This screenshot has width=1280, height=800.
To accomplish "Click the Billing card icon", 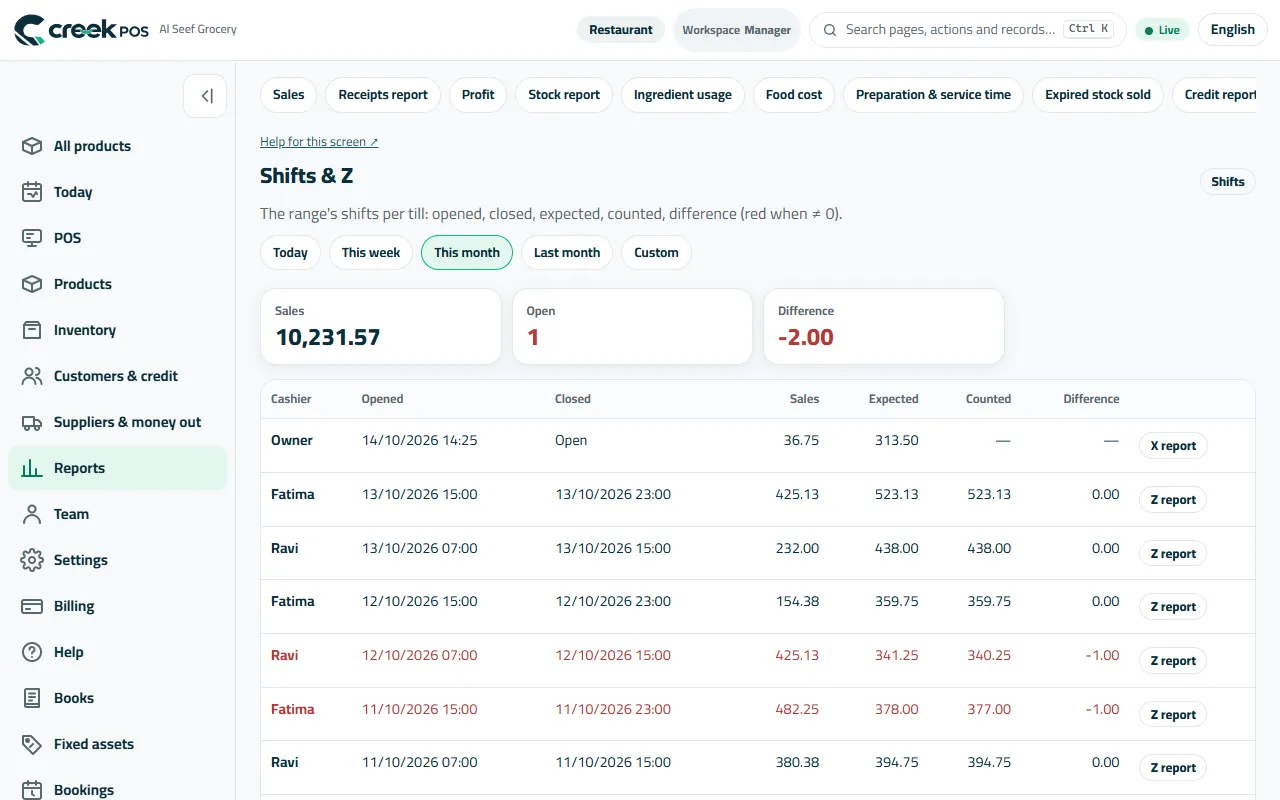I will coord(32,606).
